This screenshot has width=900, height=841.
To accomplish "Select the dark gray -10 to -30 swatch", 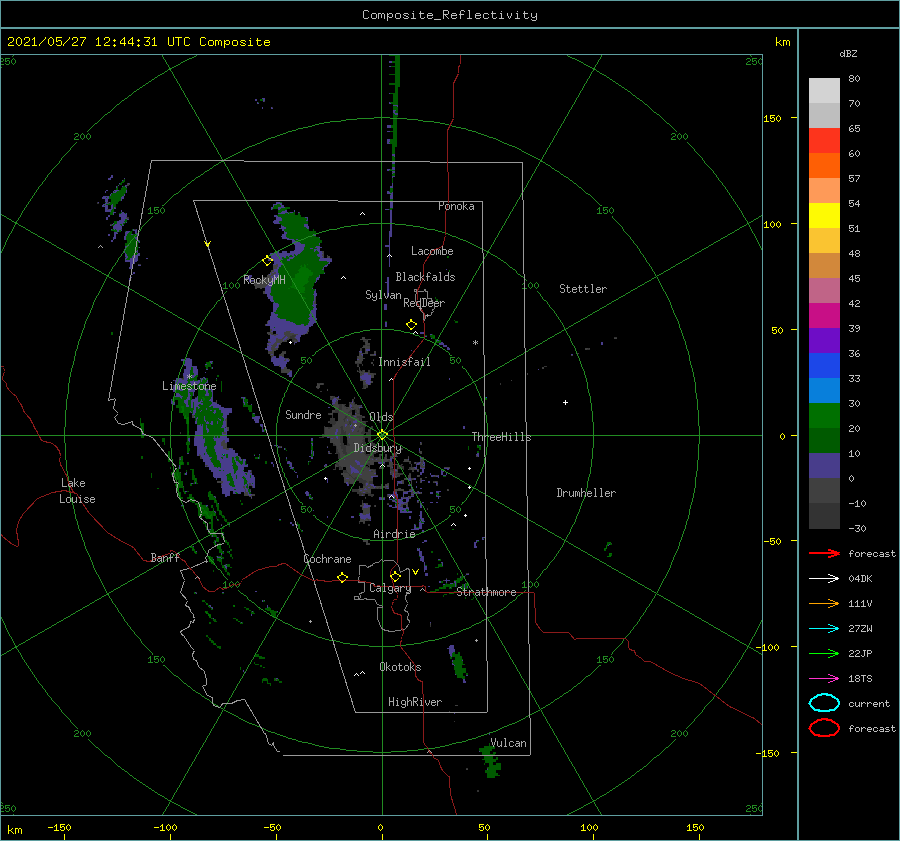I will (824, 516).
